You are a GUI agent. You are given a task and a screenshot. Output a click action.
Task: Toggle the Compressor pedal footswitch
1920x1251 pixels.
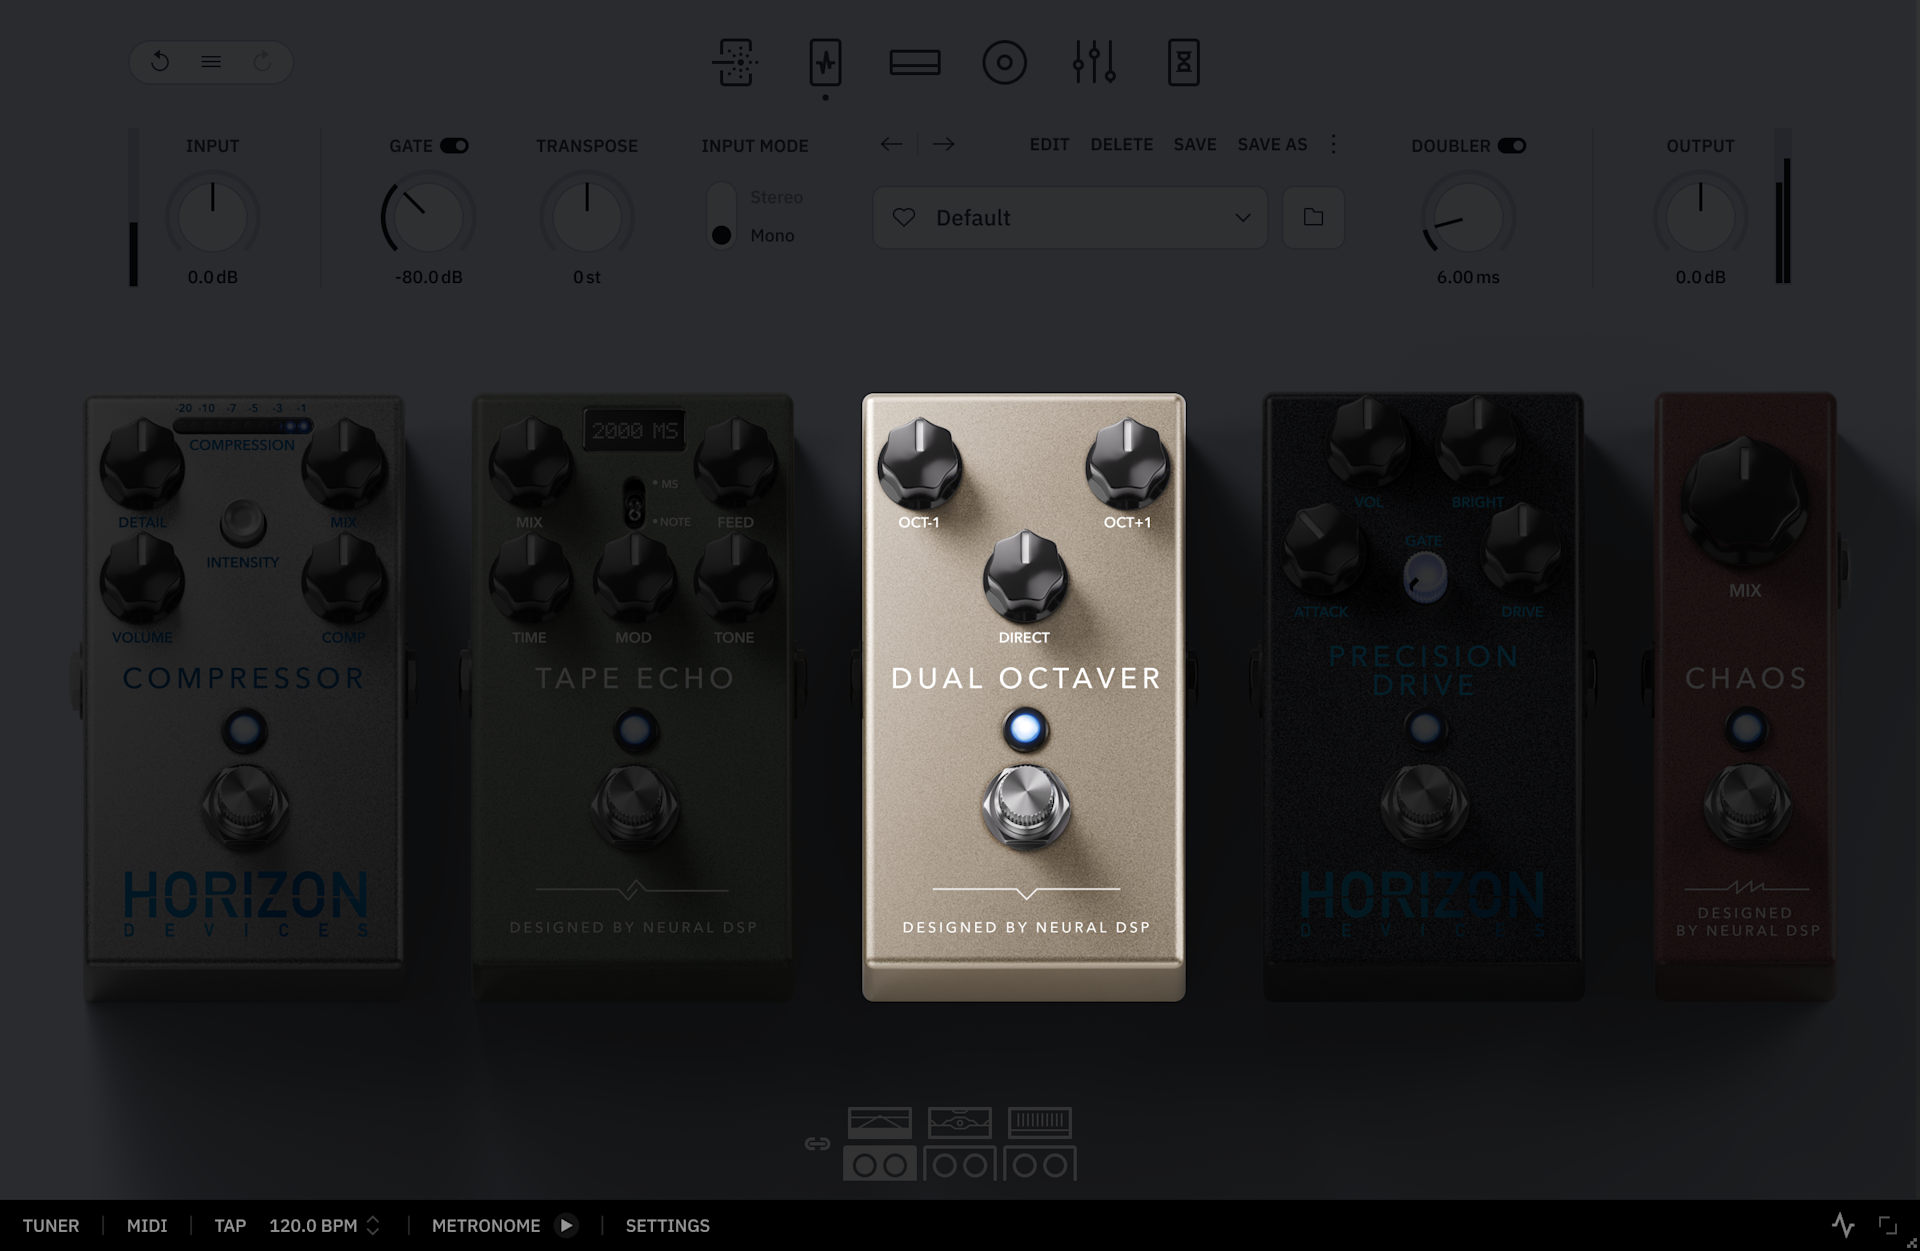(x=245, y=805)
